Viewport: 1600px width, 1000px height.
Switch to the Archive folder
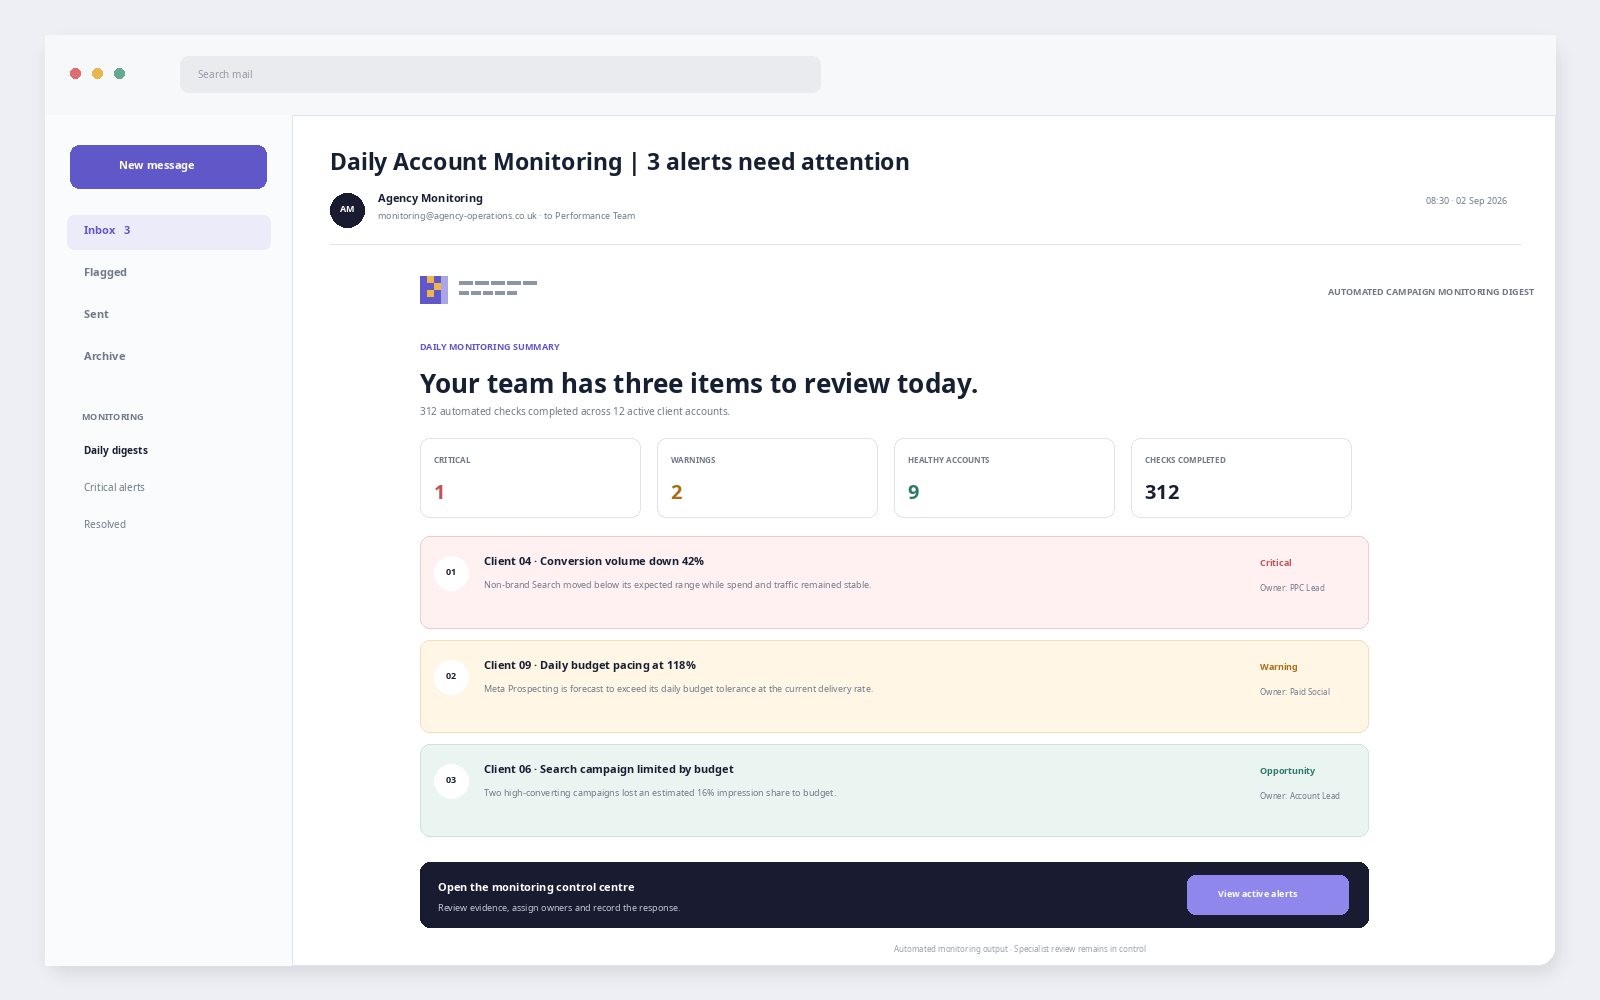click(x=104, y=356)
